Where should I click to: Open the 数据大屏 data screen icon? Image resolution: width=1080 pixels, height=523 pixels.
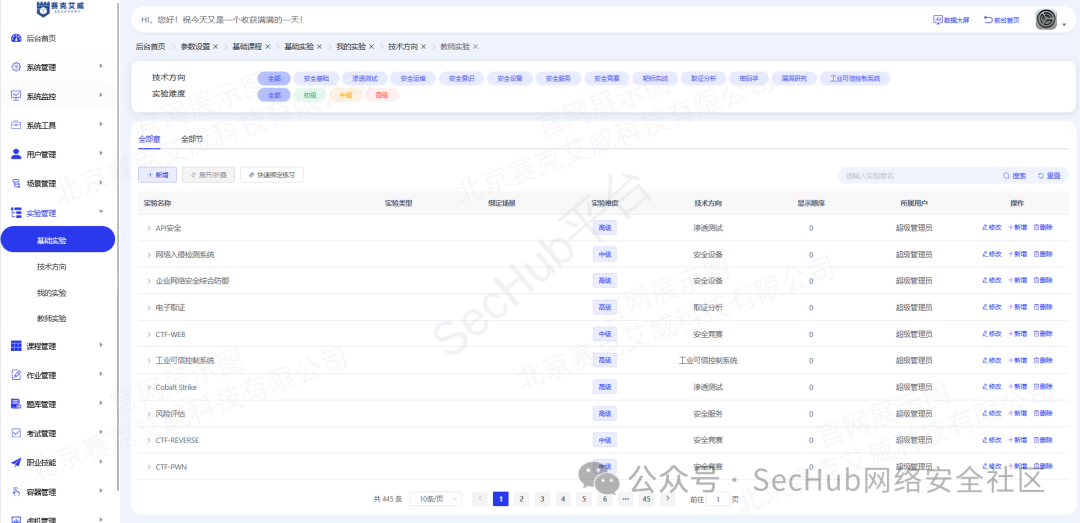point(937,20)
